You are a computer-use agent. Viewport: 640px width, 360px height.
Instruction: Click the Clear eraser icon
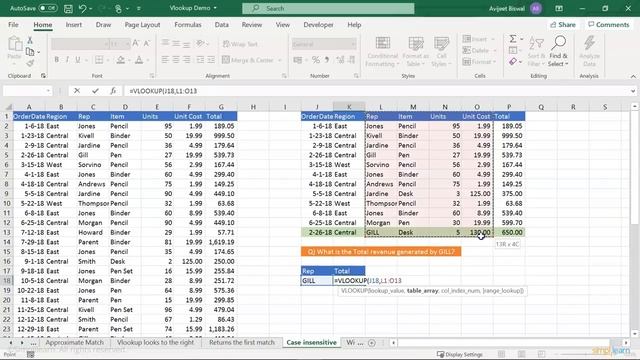click(x=513, y=62)
